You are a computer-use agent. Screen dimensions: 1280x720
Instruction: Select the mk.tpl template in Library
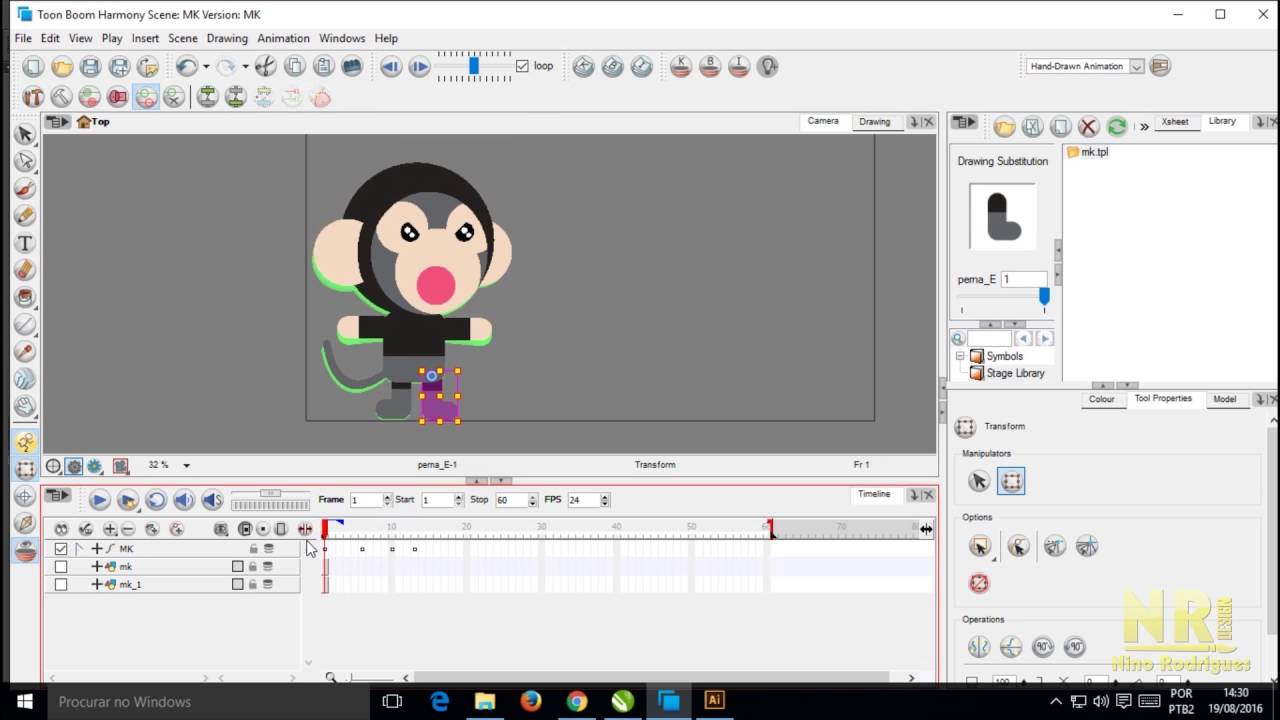point(1087,152)
